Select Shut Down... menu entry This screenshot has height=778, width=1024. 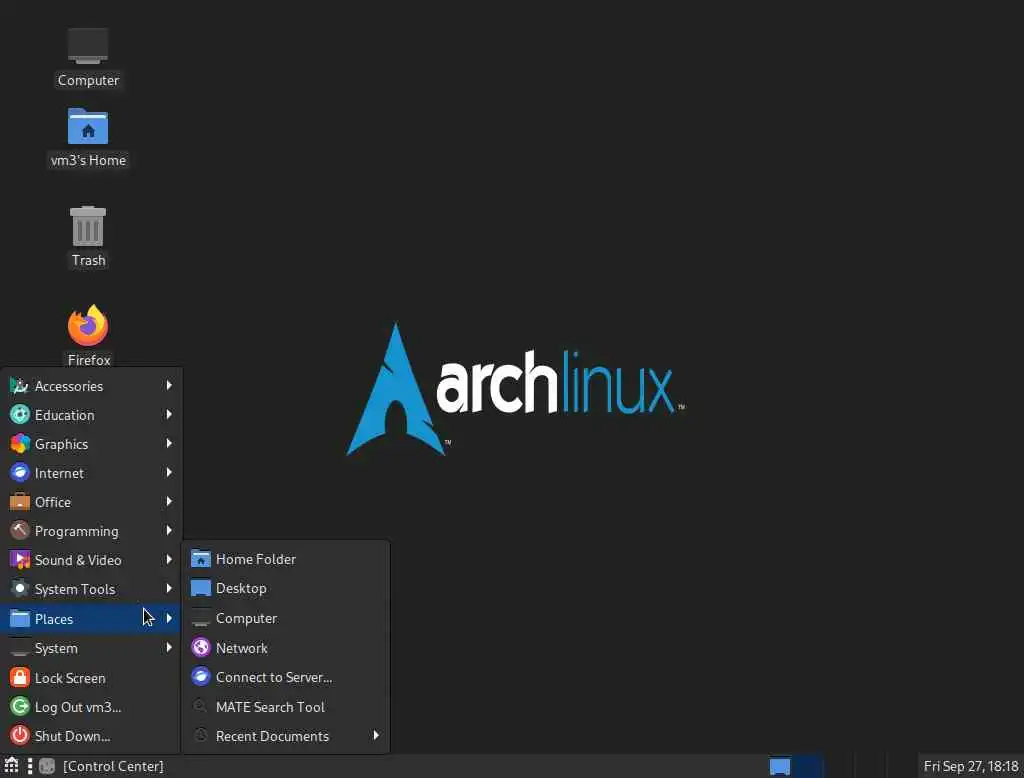coord(91,736)
